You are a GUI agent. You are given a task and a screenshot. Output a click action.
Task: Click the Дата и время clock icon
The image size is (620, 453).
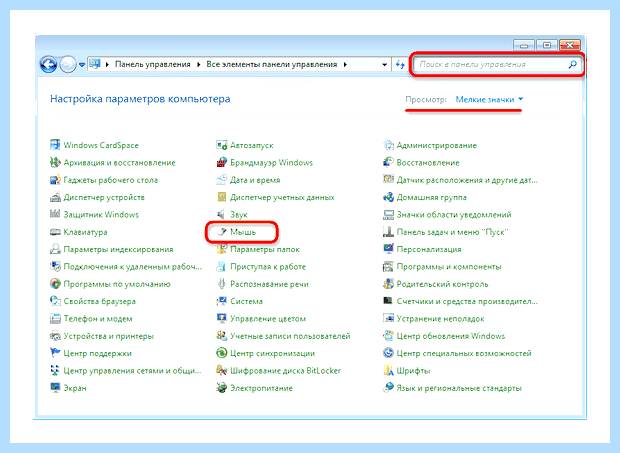[x=221, y=180]
